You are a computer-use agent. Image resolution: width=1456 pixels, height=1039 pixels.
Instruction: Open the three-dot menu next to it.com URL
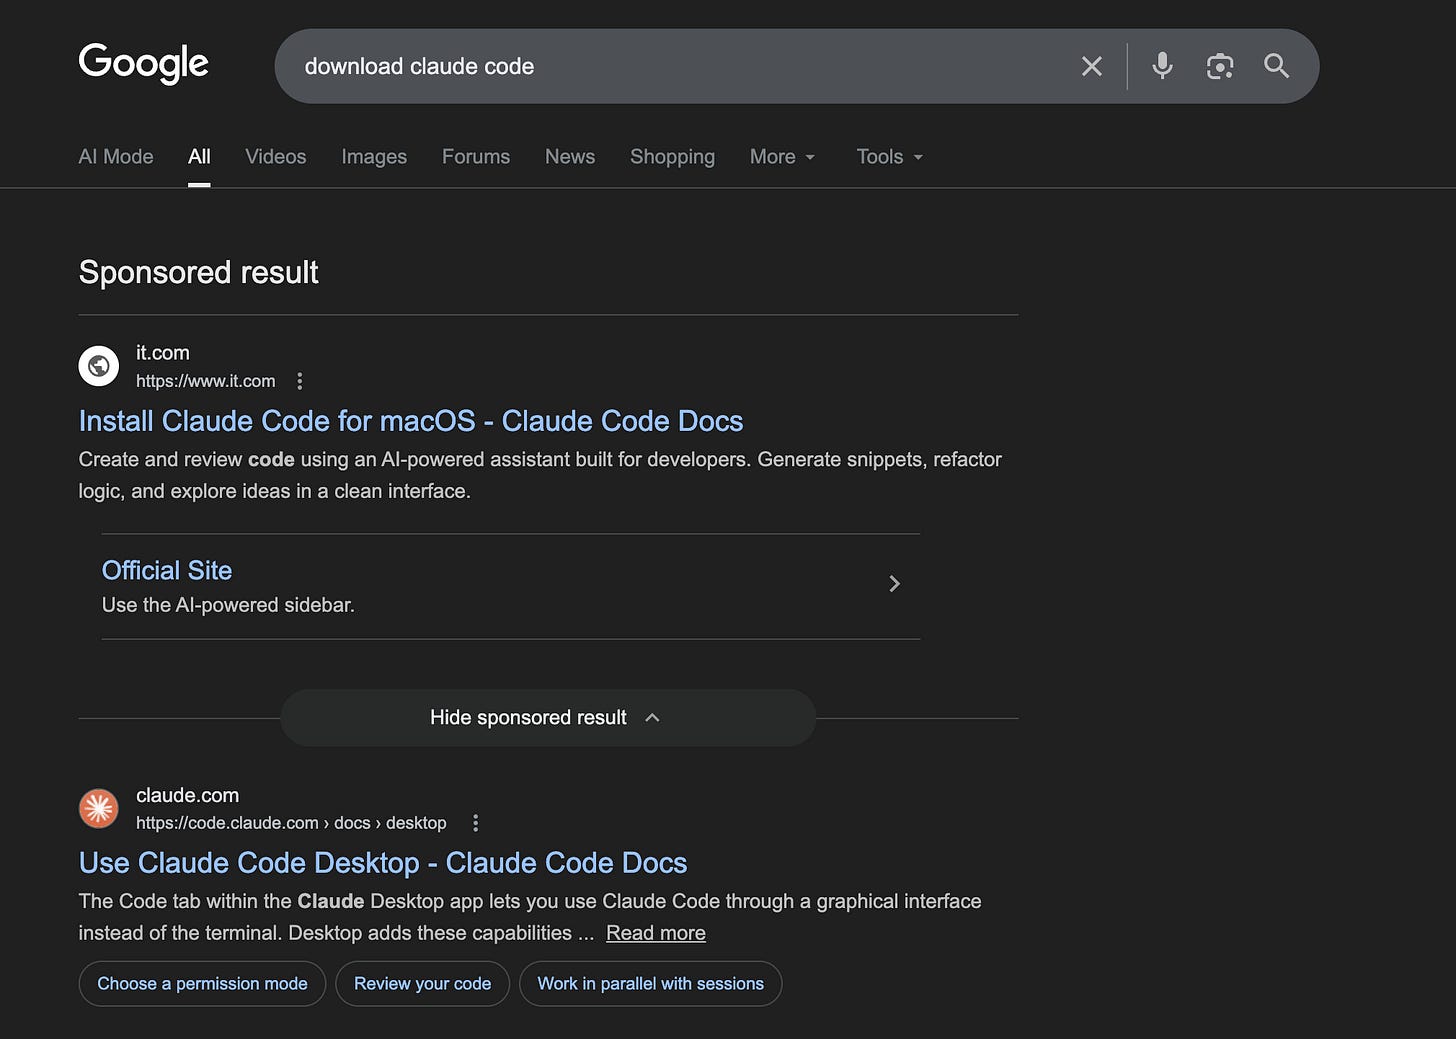[300, 381]
